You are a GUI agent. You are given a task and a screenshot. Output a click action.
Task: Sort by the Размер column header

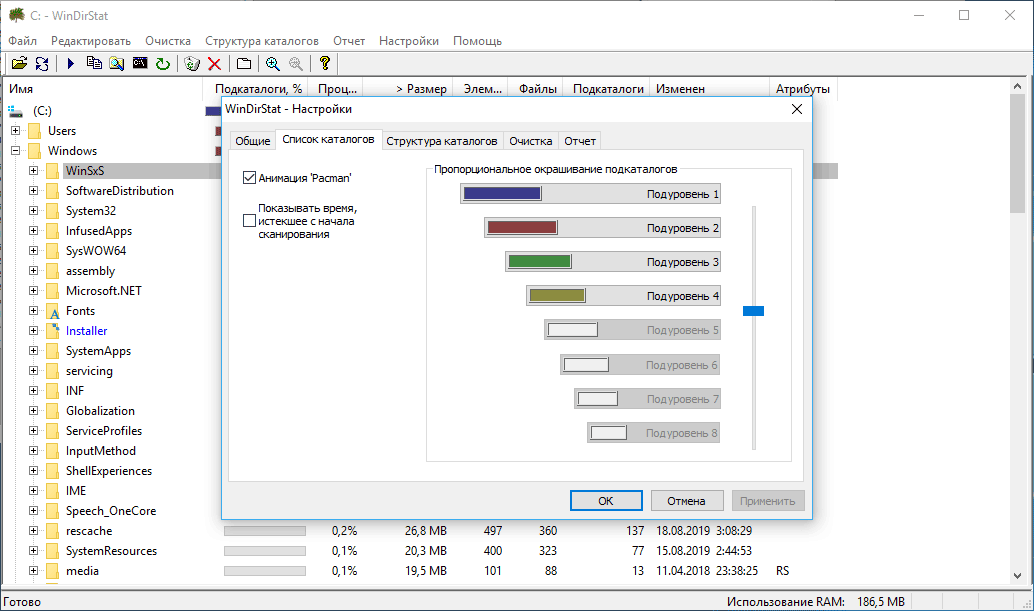408,89
